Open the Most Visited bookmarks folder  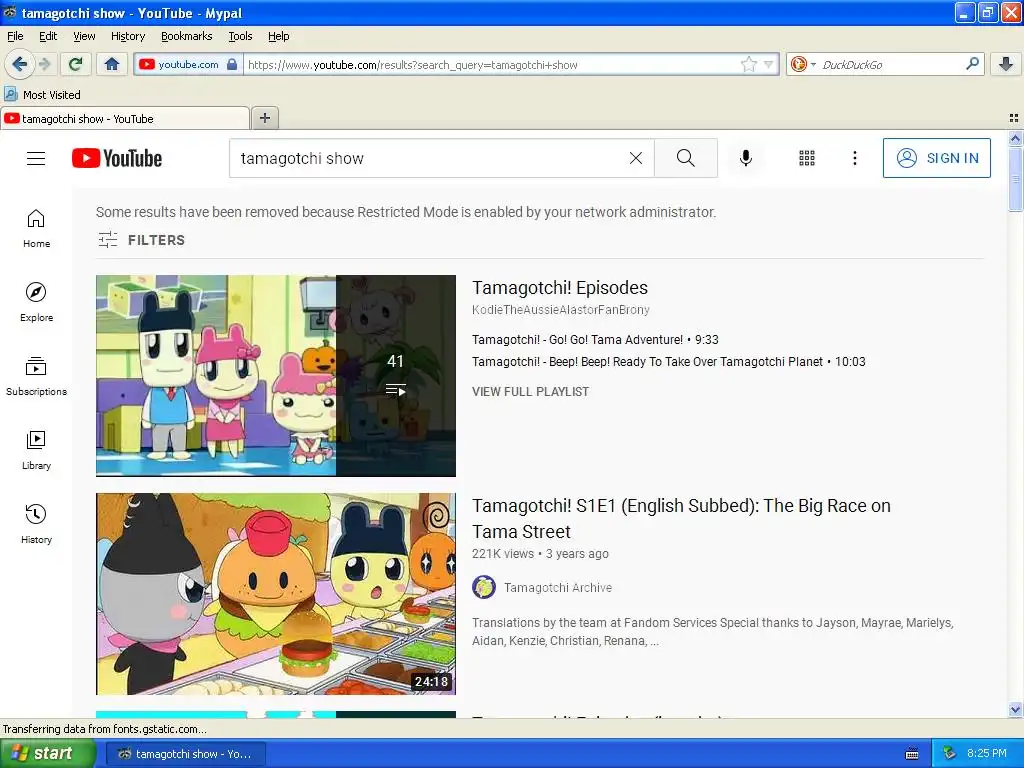42,95
